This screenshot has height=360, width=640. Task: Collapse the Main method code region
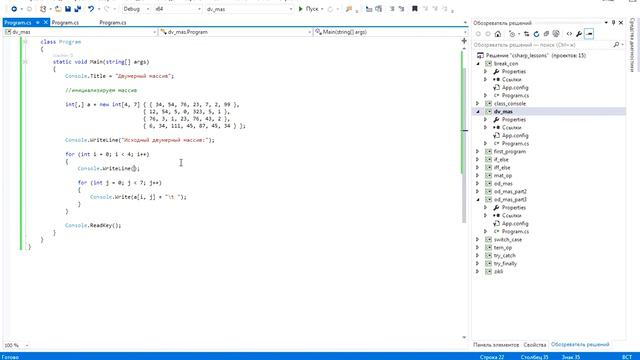pos(25,62)
